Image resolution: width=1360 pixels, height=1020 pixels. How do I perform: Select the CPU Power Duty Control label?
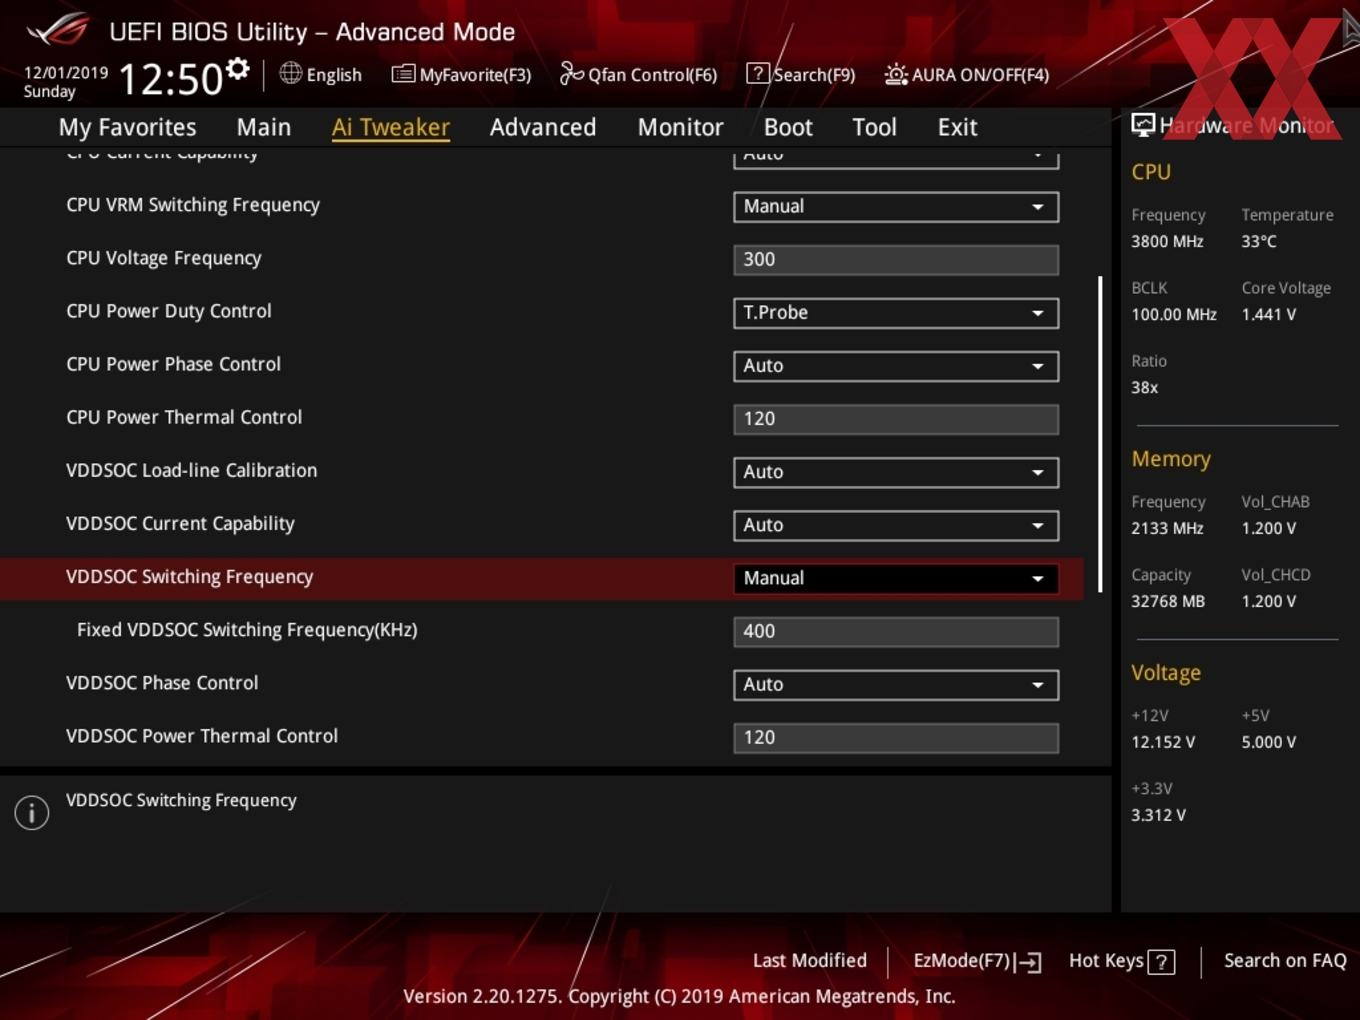coord(169,311)
